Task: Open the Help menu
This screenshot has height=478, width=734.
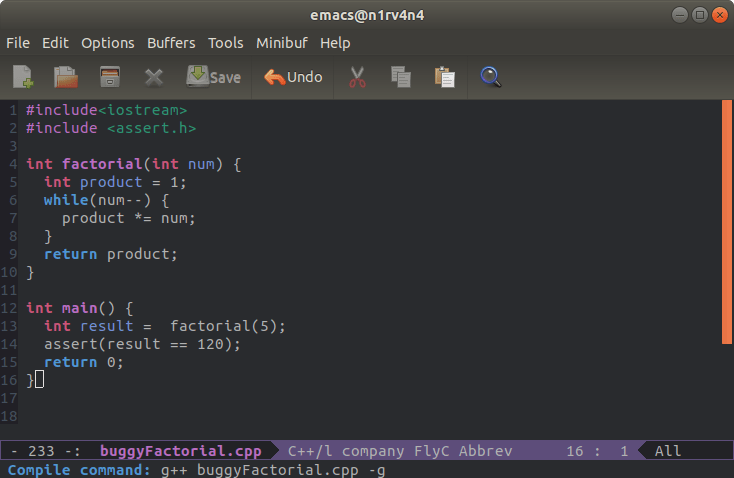Action: tap(335, 43)
